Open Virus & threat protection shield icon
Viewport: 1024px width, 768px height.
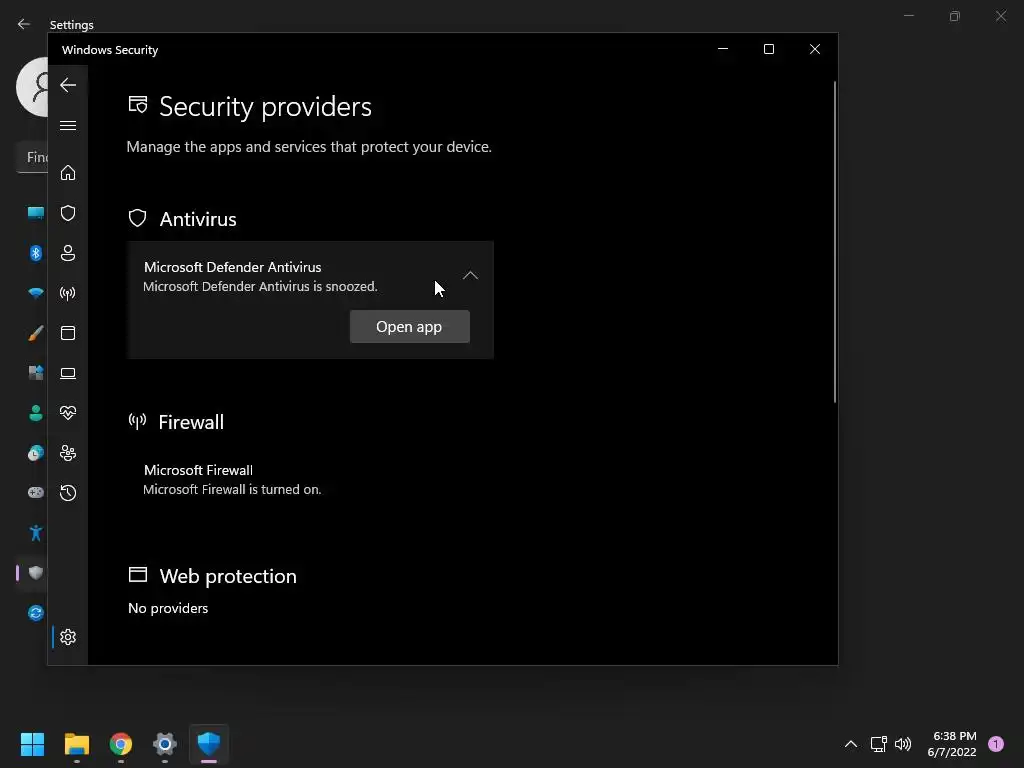(68, 213)
